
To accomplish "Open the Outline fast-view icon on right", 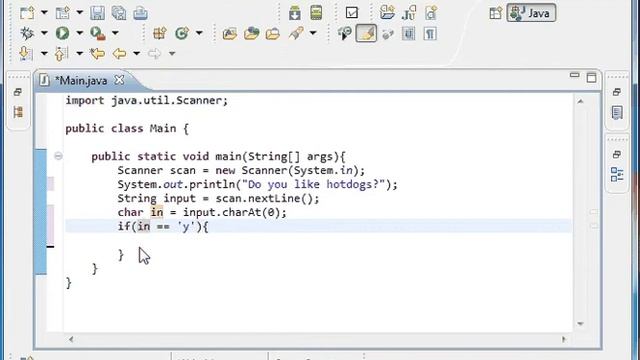I will [617, 174].
